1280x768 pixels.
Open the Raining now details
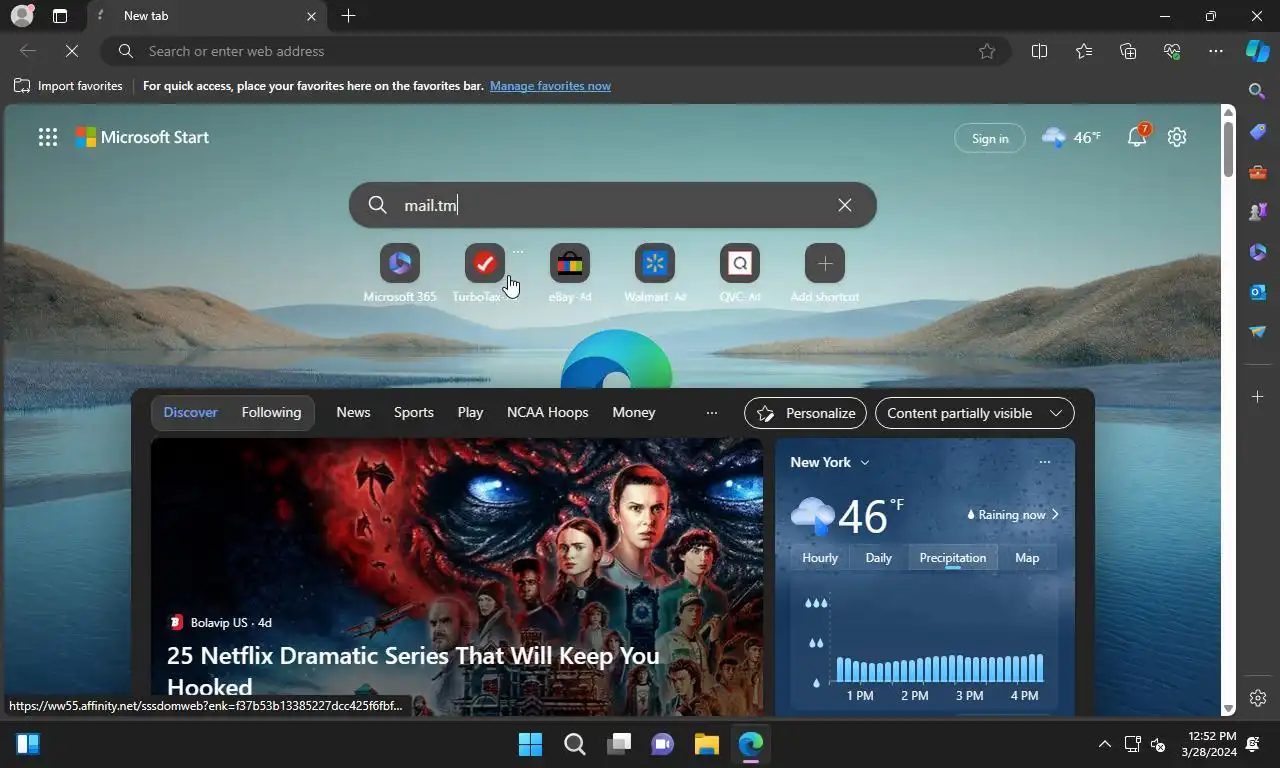tap(1013, 515)
